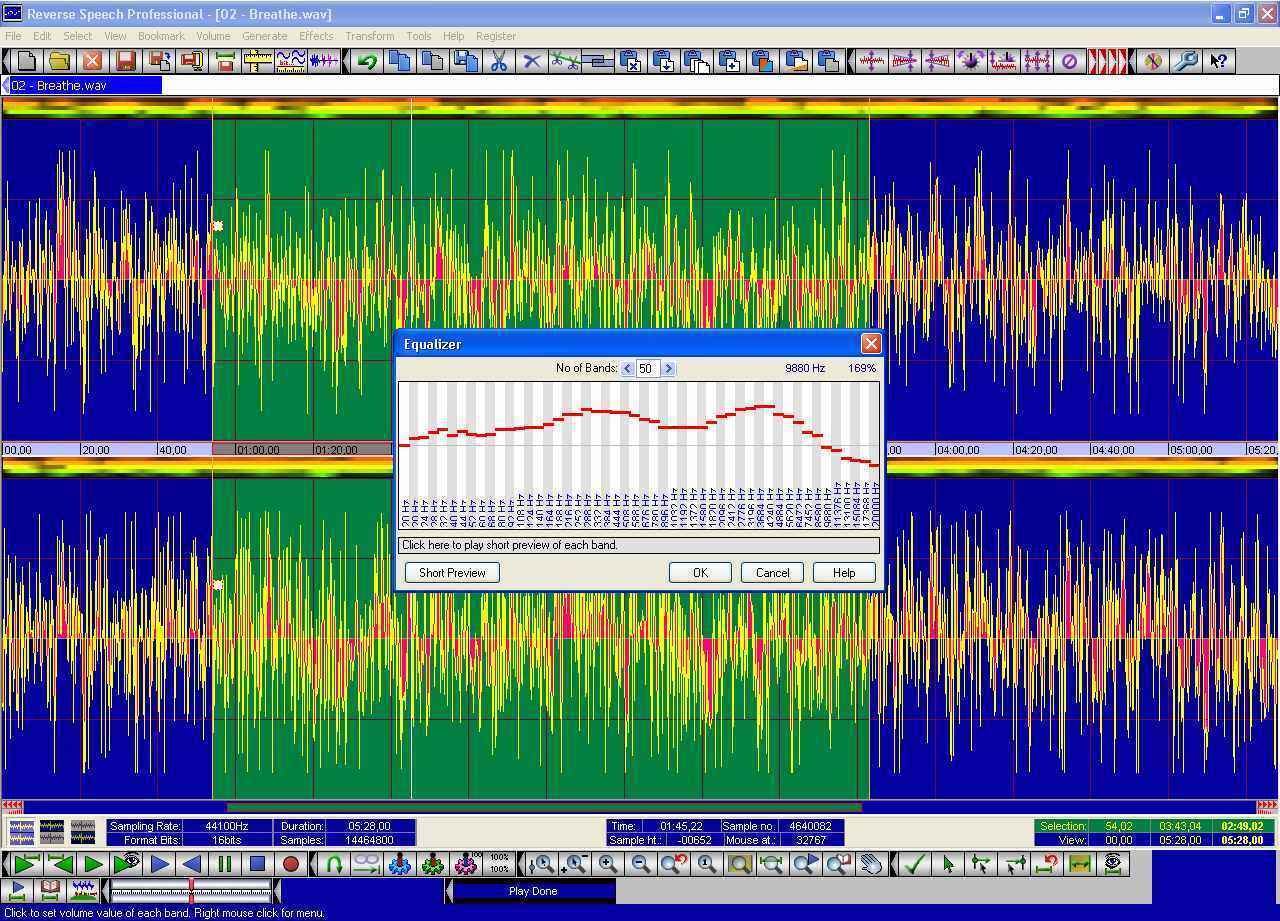This screenshot has width=1280, height=921.
Task: Click the context help arrow-question icon
Action: tap(1219, 61)
